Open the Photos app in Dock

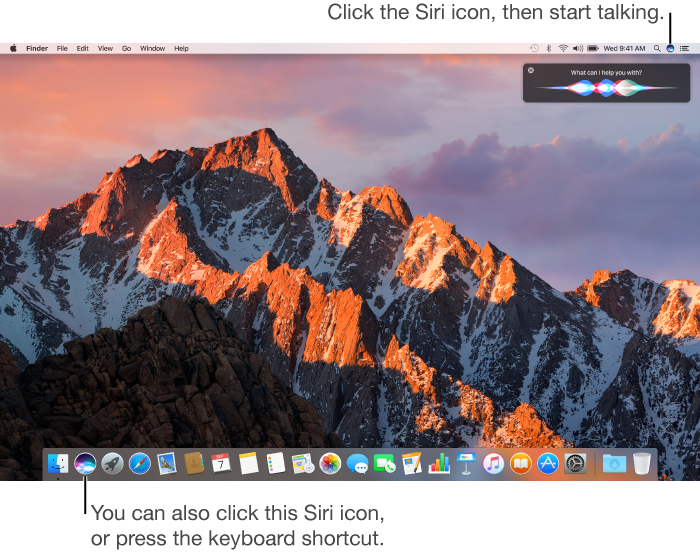point(330,463)
